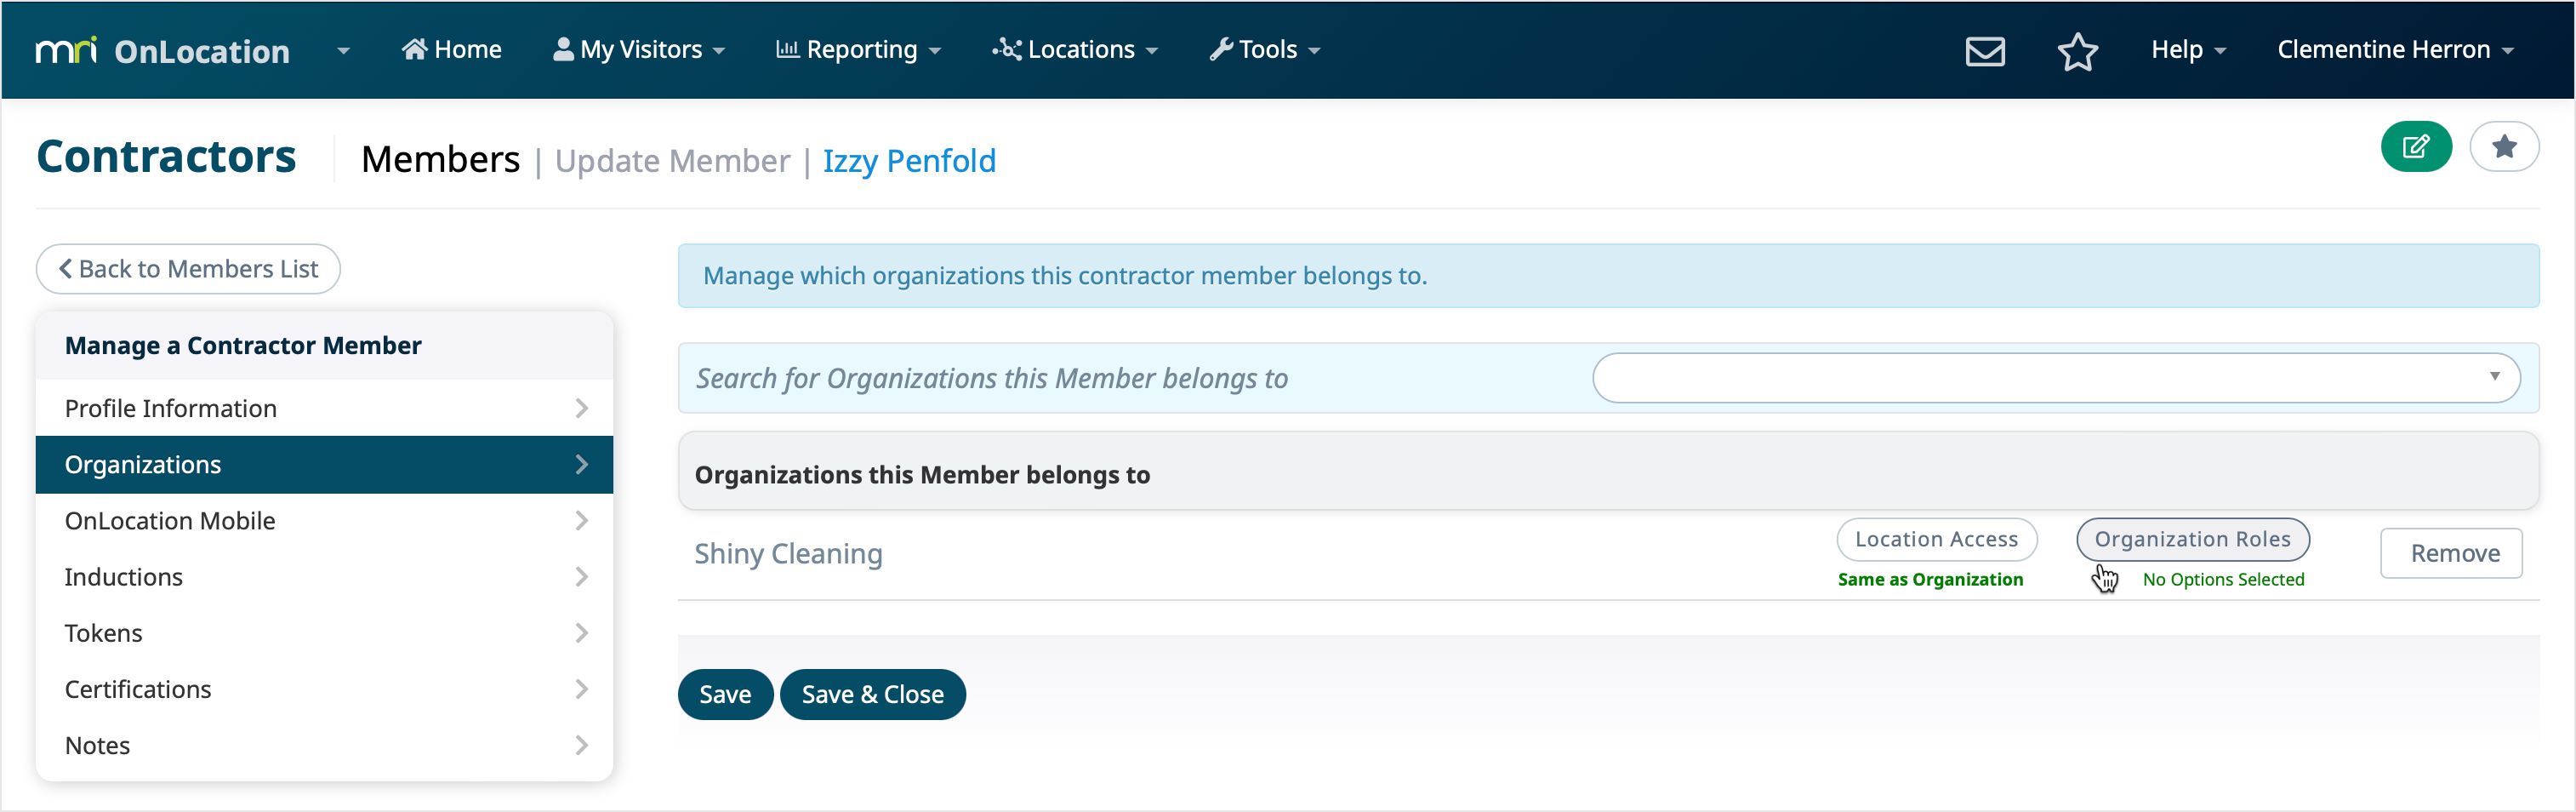Expand the Help dropdown
Image resolution: width=2576 pixels, height=812 pixels.
(2188, 49)
